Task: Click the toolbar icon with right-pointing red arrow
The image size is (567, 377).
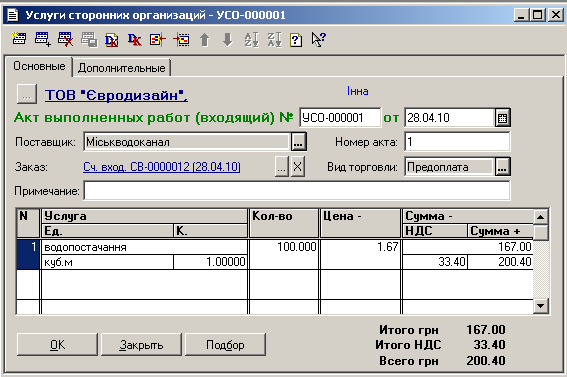Action: click(x=181, y=39)
